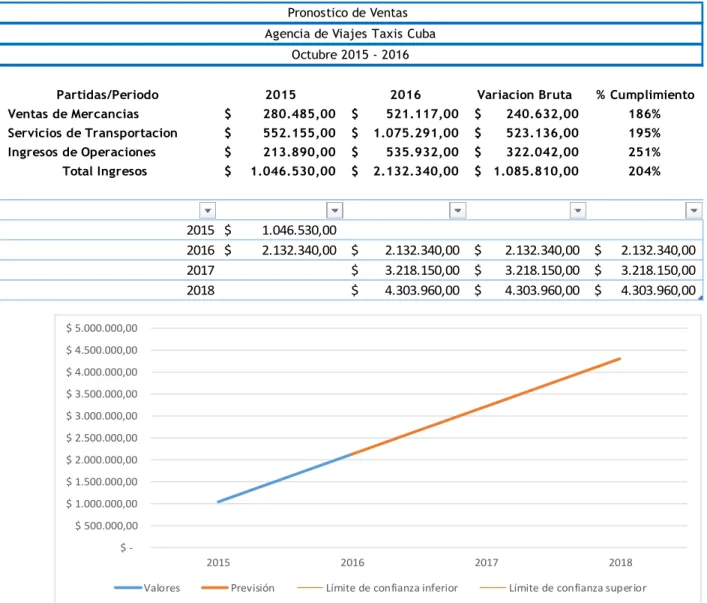
Task: Select the Total Ingresos 2016 value cell
Action: point(405,171)
